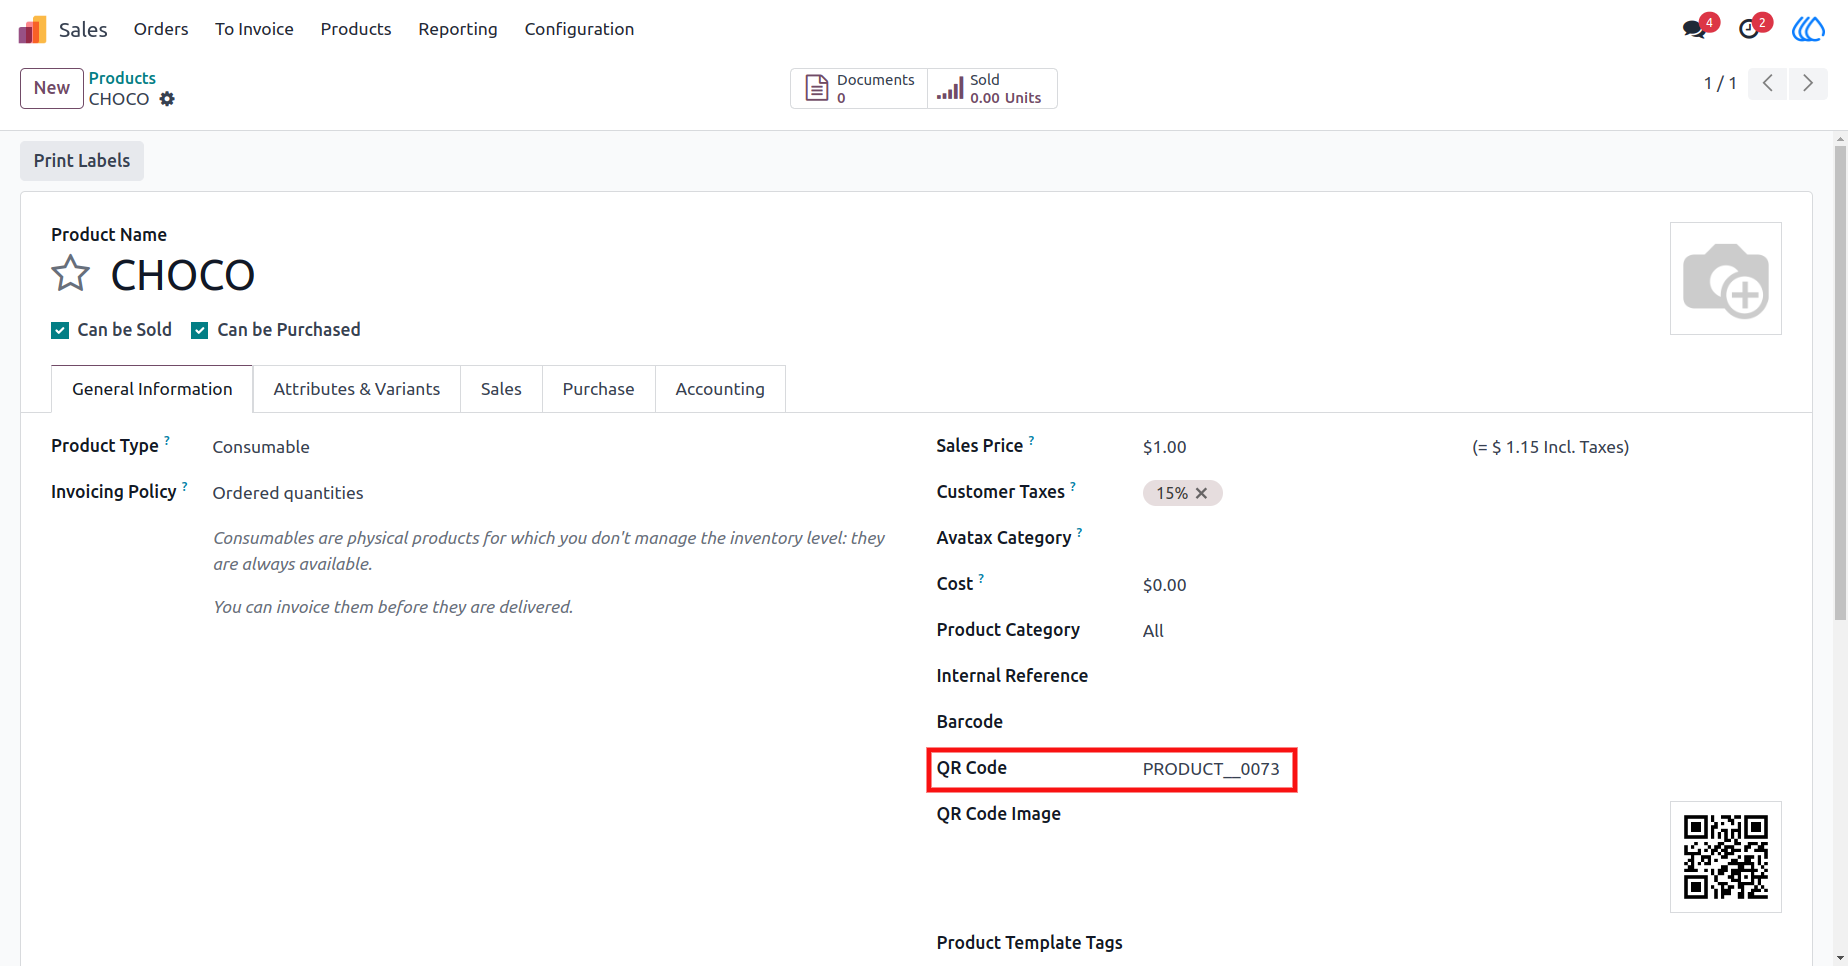Uncheck Can be Sold checkbox
Image resolution: width=1848 pixels, height=966 pixels.
(x=60, y=330)
